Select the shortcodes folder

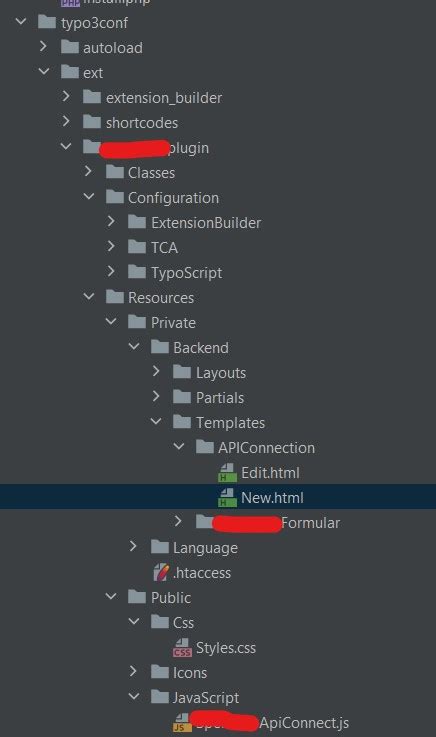pyautogui.click(x=131, y=123)
